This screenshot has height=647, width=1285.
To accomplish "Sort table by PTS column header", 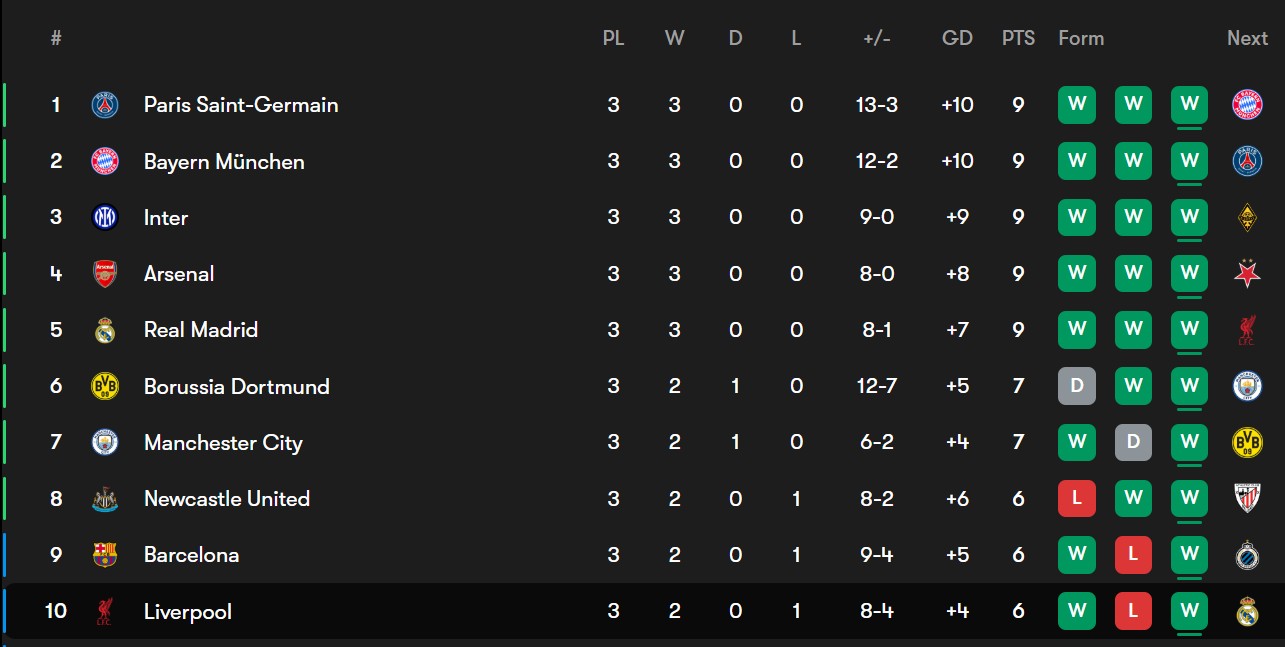I will click(x=1018, y=38).
